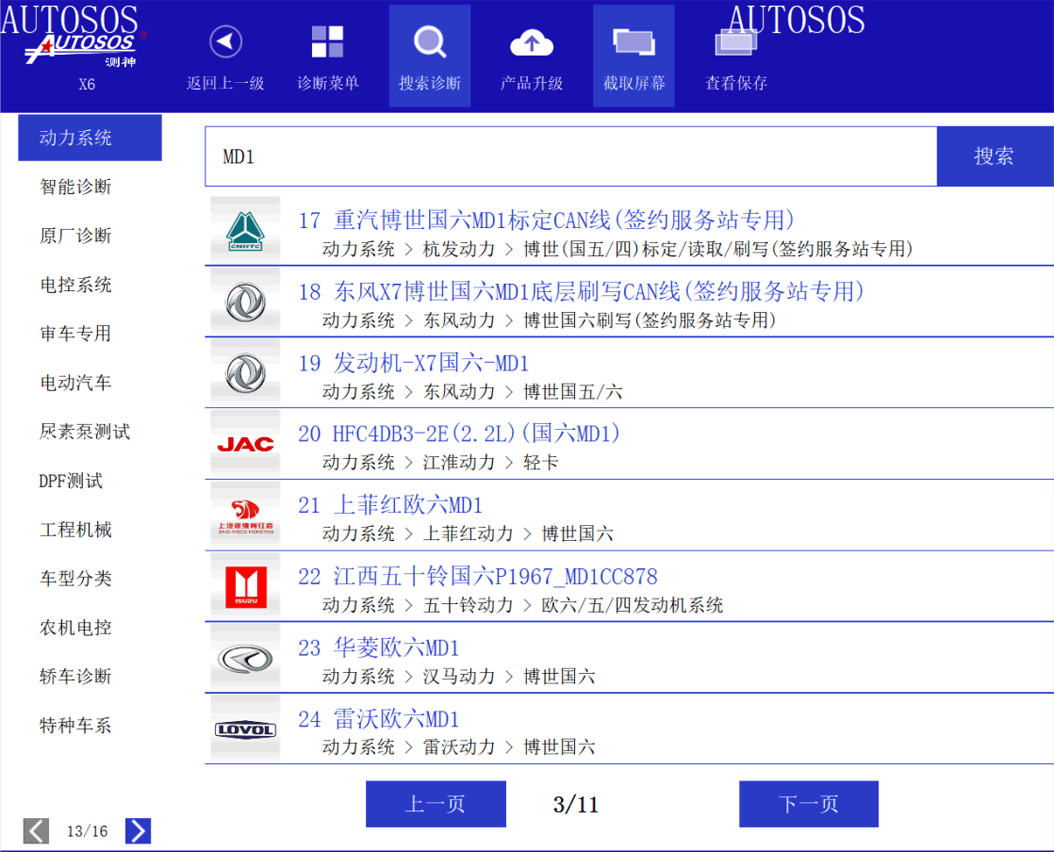Open 电控系统 sidebar item
The height and width of the screenshot is (852, 1054).
[75, 285]
